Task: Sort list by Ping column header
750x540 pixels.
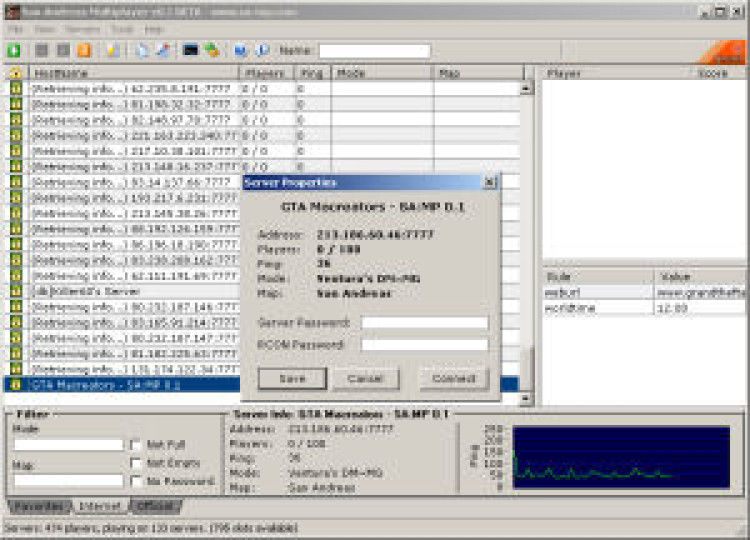Action: pos(312,73)
